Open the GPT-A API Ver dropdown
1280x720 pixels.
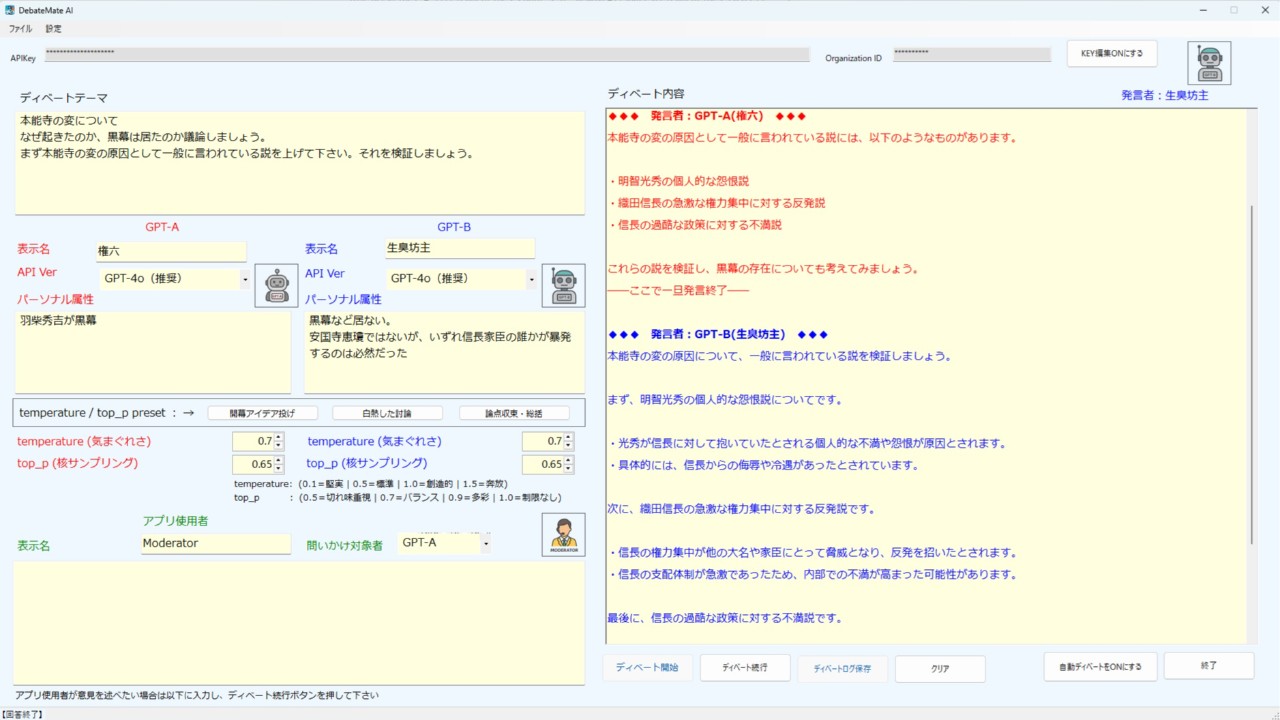(244, 279)
